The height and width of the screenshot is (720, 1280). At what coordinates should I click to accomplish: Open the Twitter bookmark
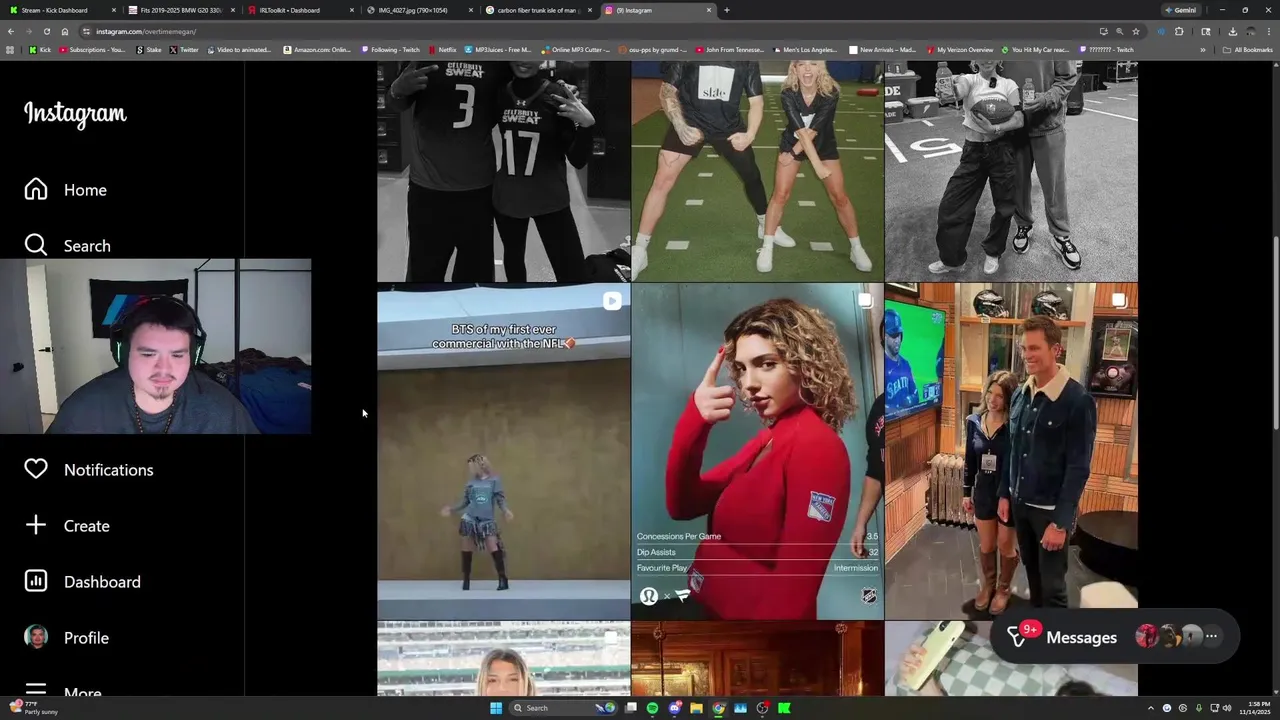tap(184, 49)
